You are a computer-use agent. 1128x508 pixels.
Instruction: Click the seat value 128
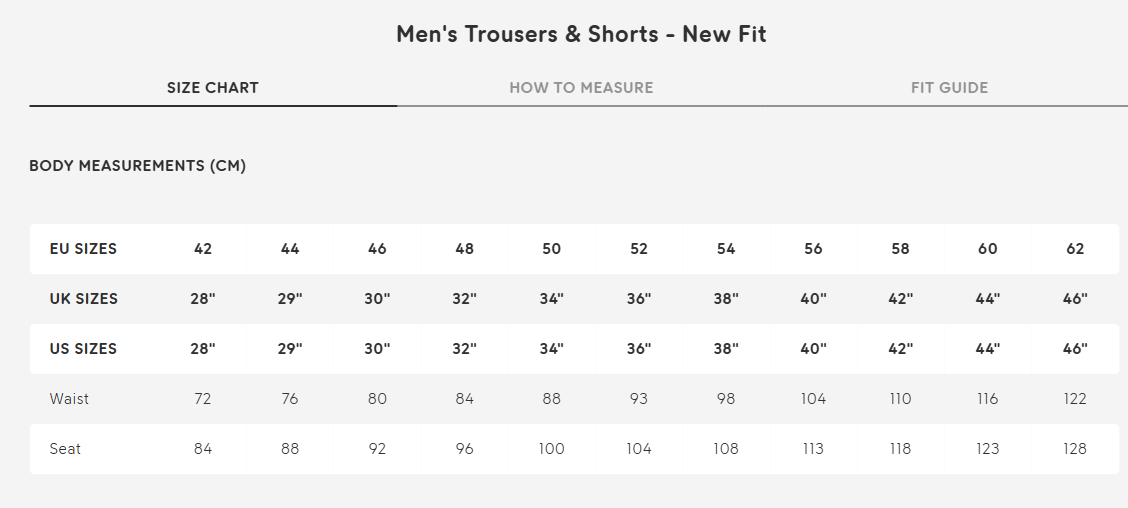1075,449
